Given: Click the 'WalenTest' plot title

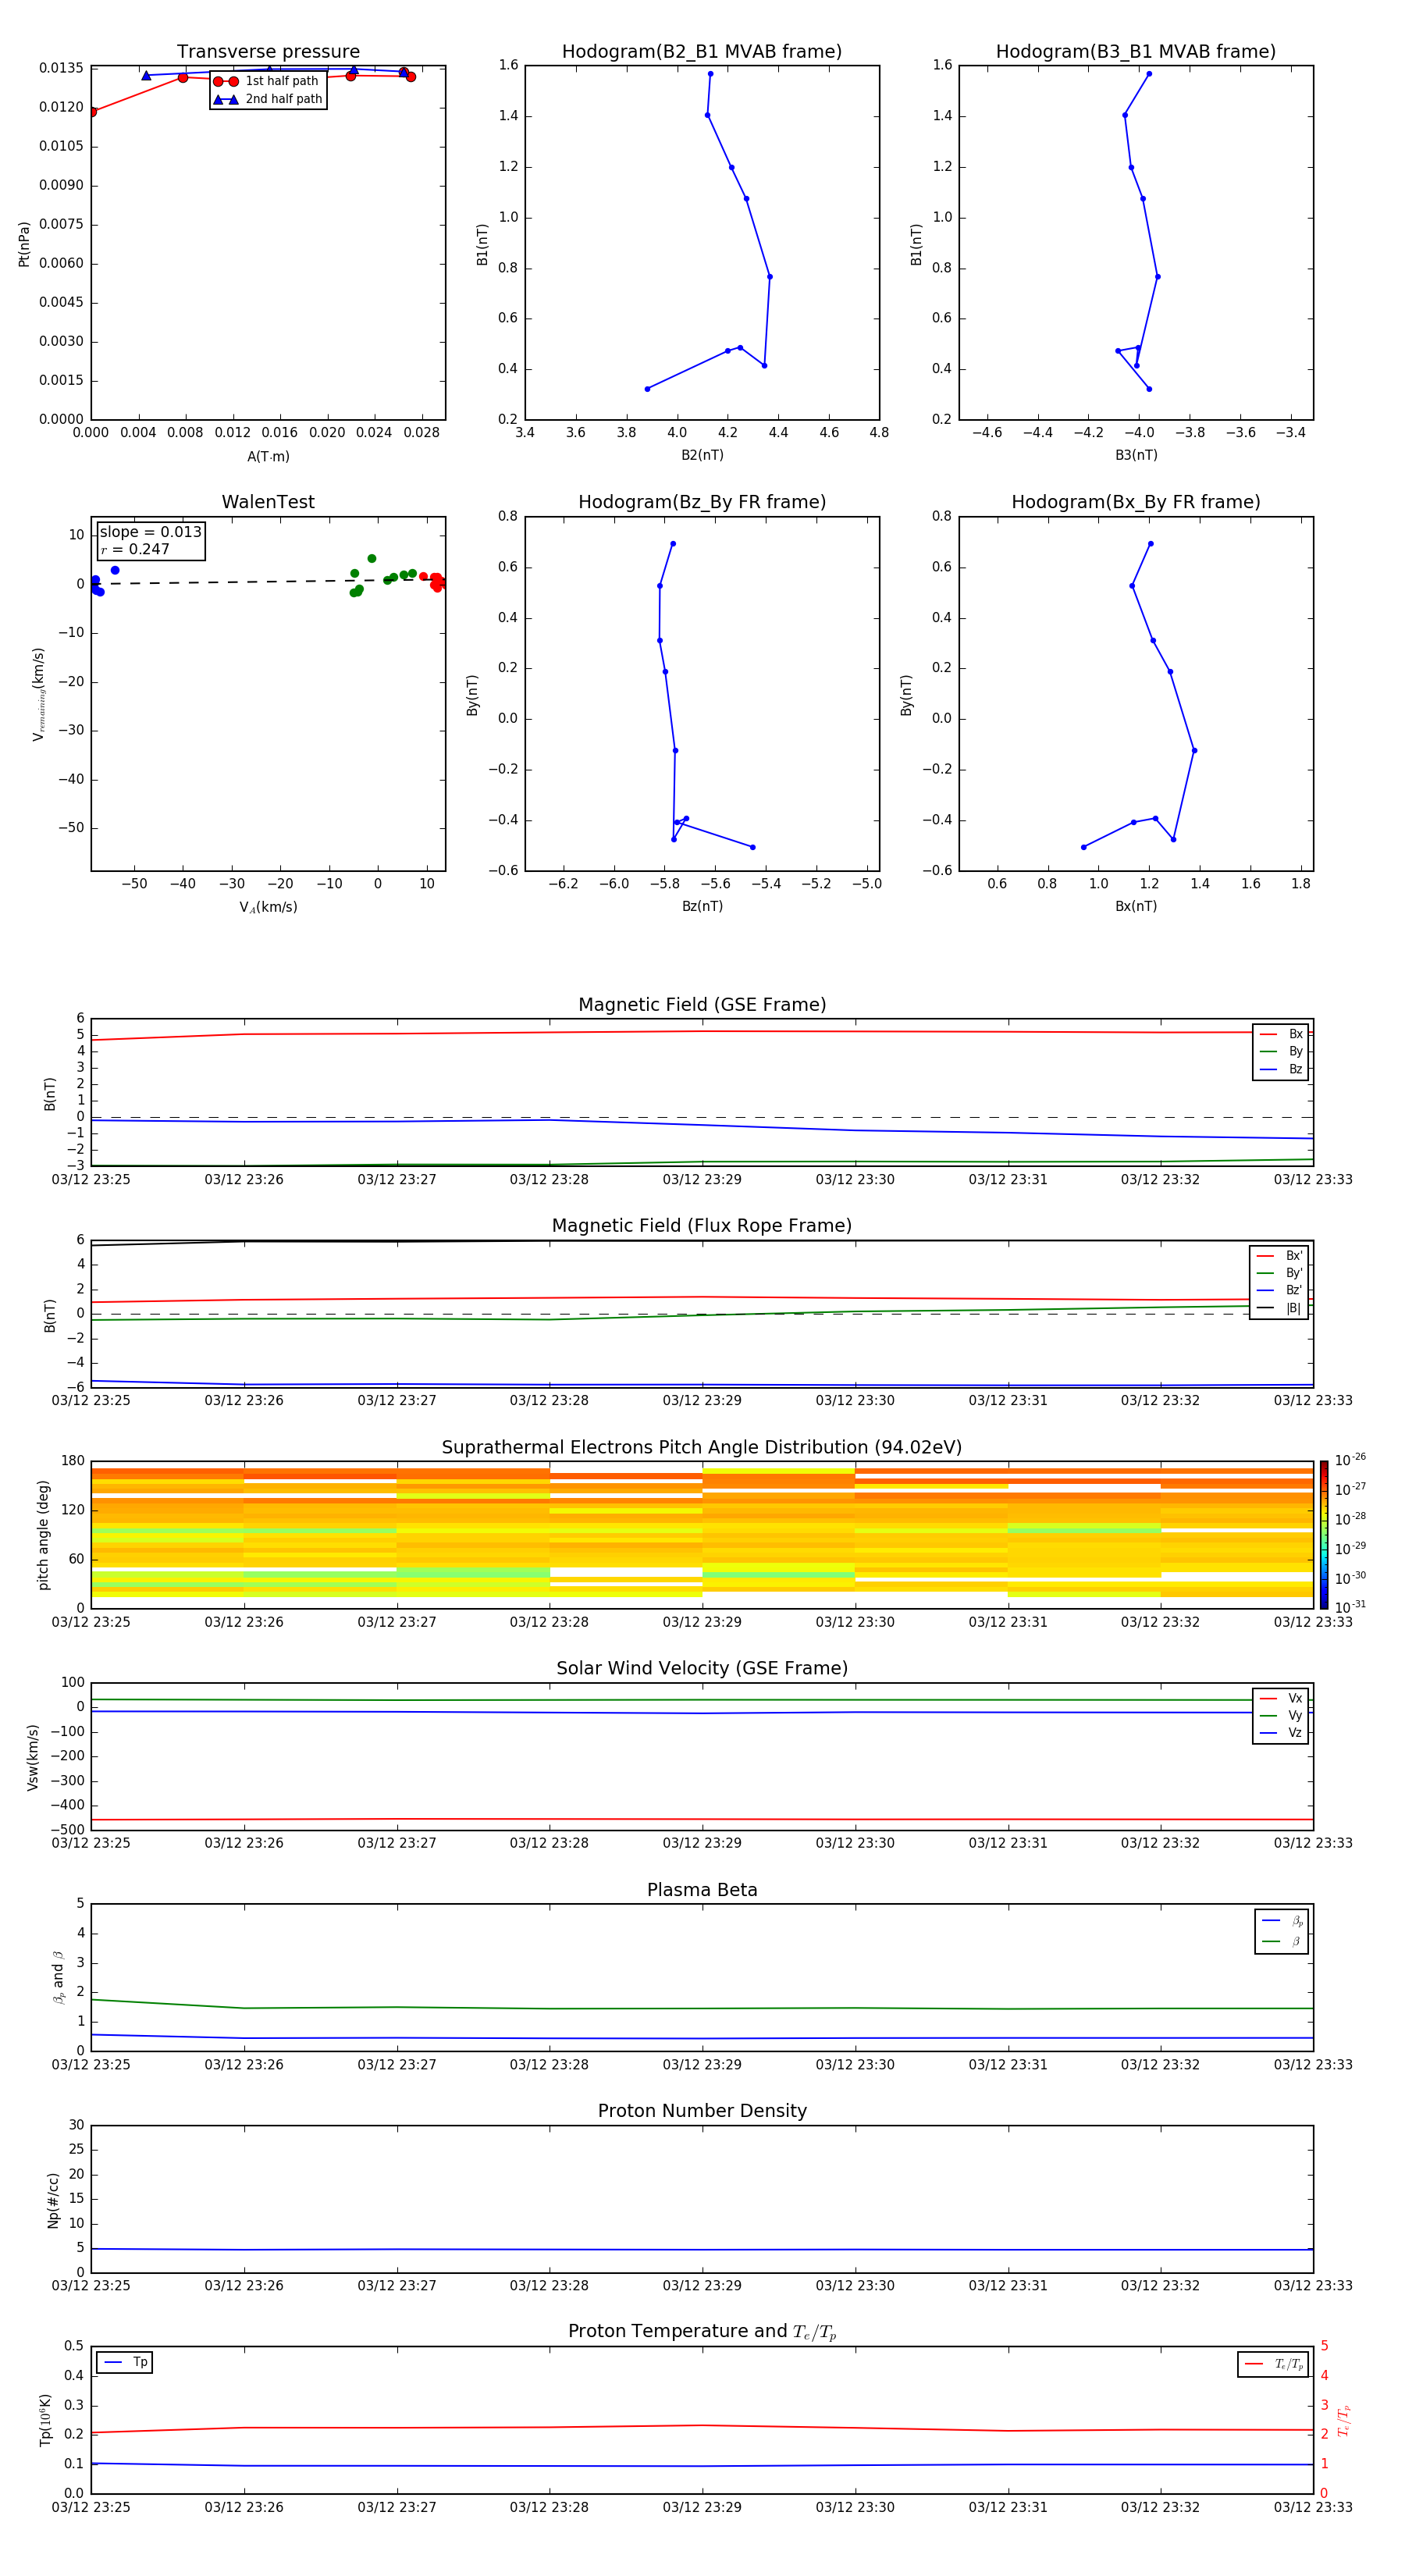Looking at the screenshot, I should click(268, 502).
